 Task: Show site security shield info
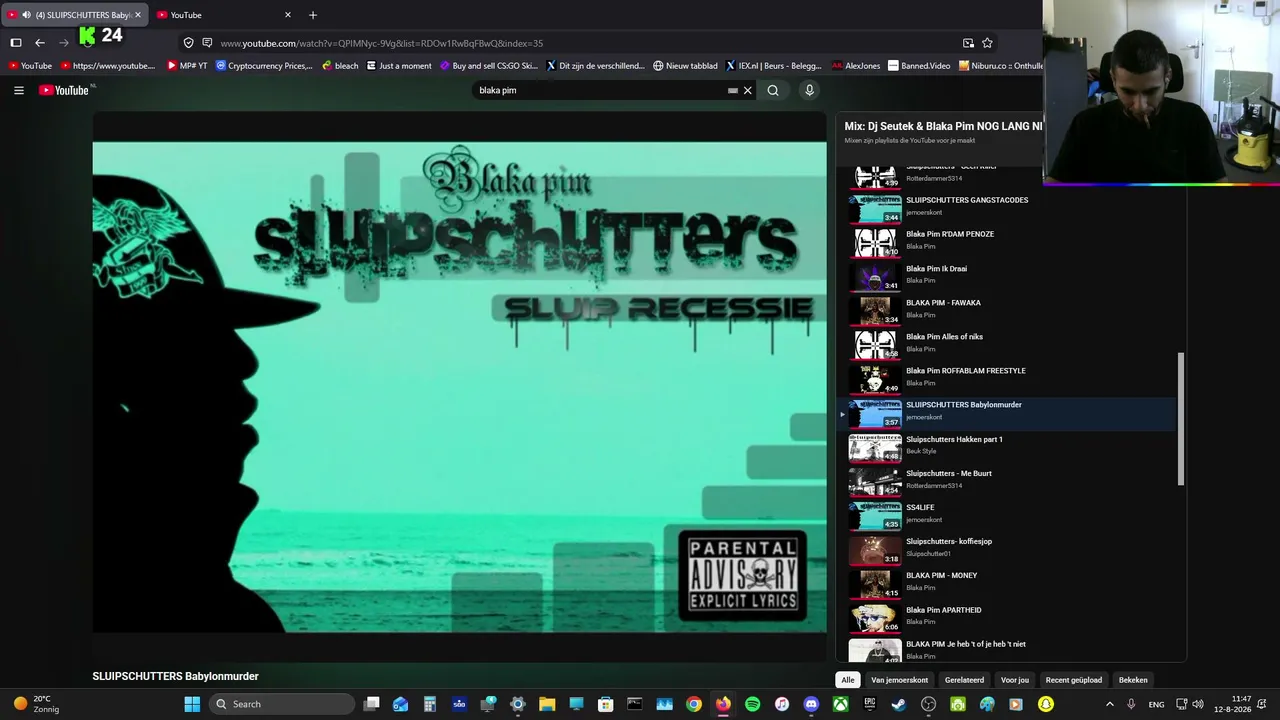(188, 43)
